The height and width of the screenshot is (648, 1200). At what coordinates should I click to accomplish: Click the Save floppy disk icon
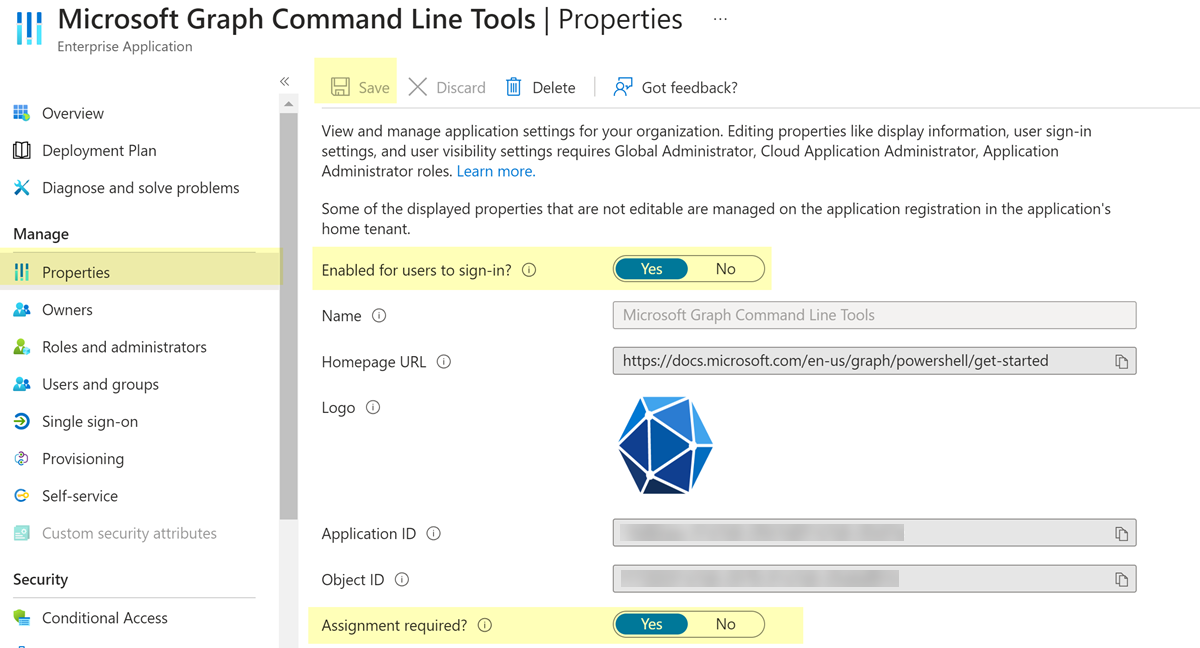340,87
